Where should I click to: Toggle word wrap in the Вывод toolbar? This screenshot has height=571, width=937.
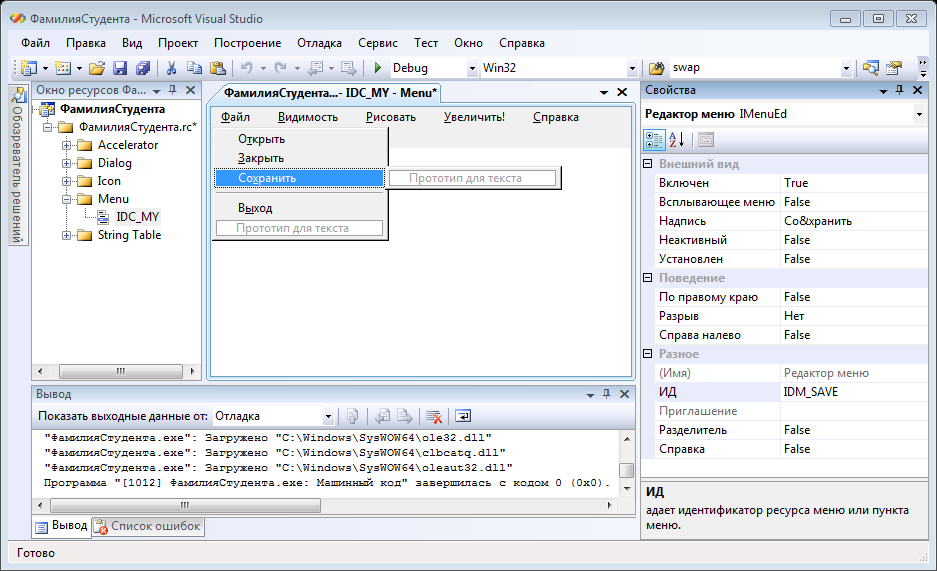[463, 416]
